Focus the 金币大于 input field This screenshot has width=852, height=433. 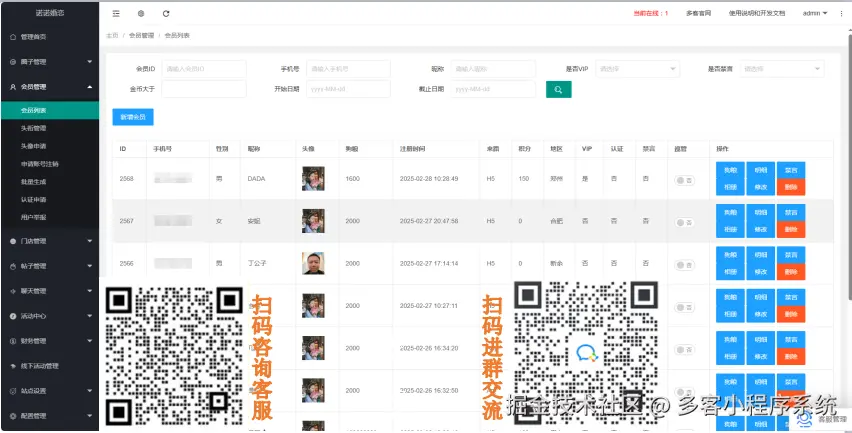204,89
